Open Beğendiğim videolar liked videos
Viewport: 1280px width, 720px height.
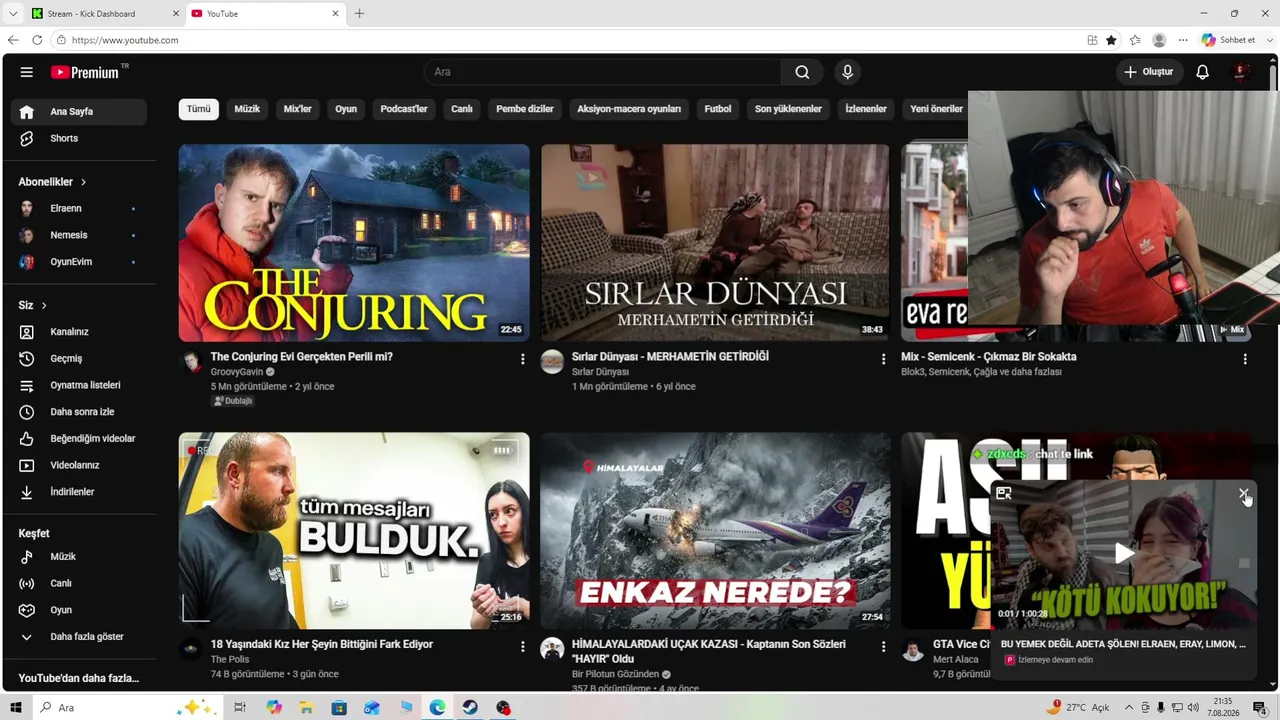click(x=79, y=438)
